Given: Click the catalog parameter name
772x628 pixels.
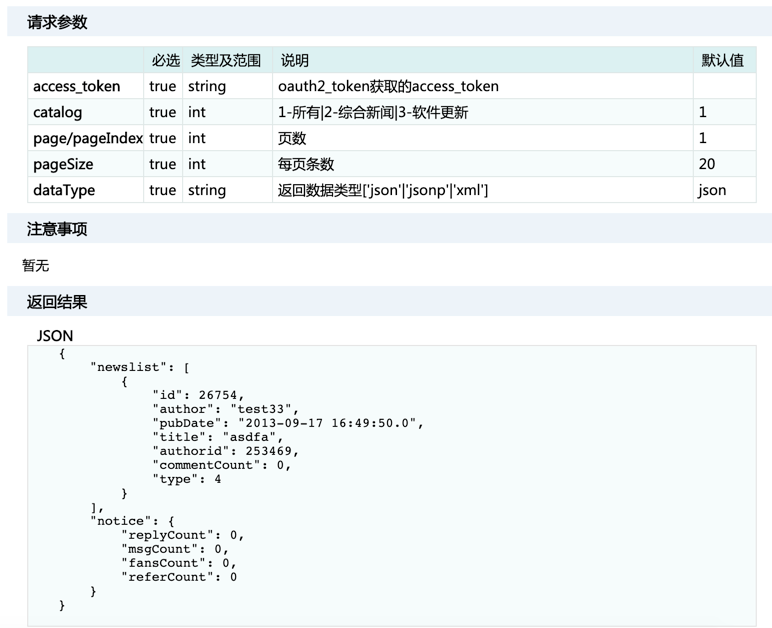Looking at the screenshot, I should [58, 113].
